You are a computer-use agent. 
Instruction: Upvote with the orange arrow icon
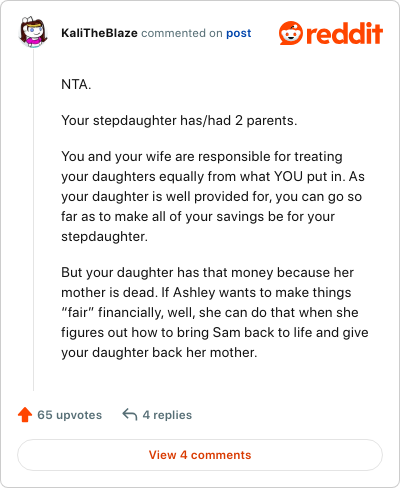pos(25,415)
